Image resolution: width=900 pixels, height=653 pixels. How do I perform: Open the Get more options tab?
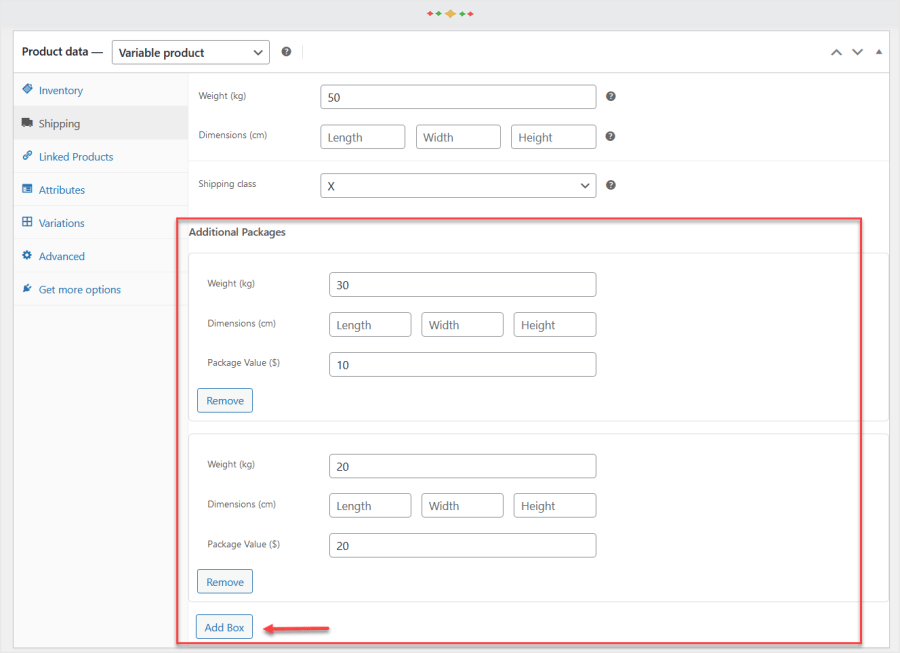79,290
